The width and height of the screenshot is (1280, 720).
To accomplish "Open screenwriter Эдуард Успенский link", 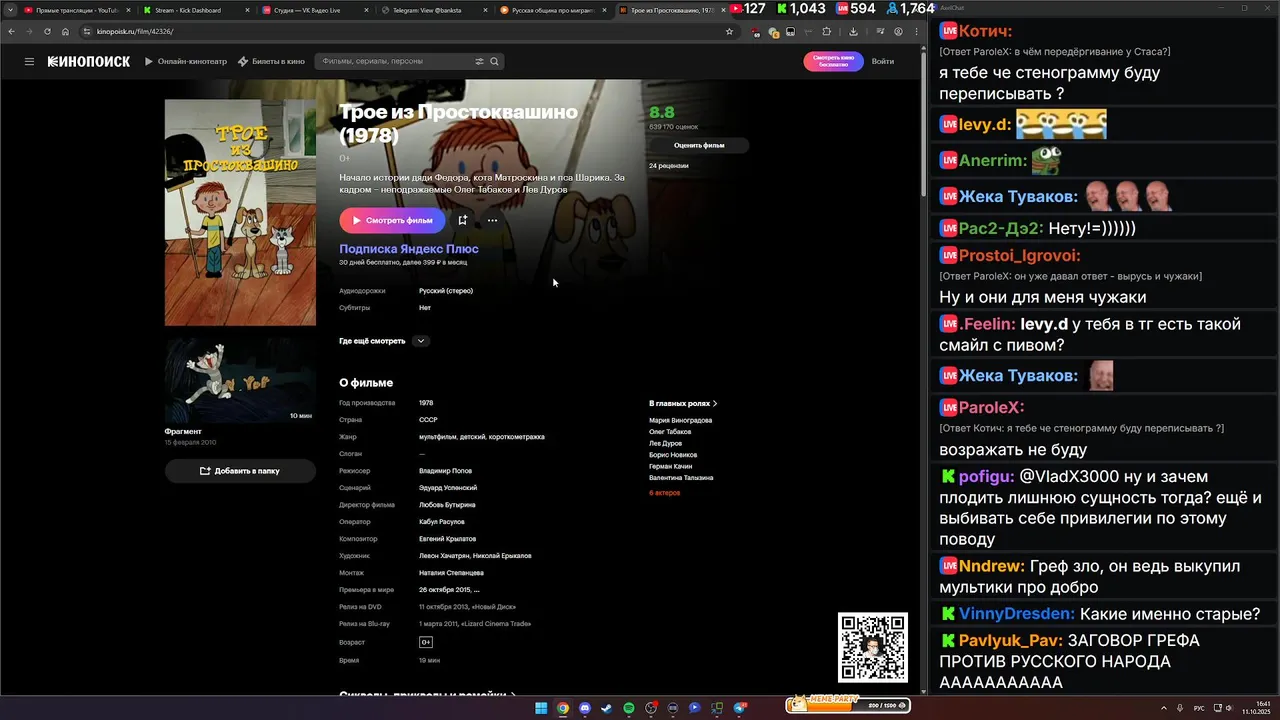I will [x=448, y=488].
